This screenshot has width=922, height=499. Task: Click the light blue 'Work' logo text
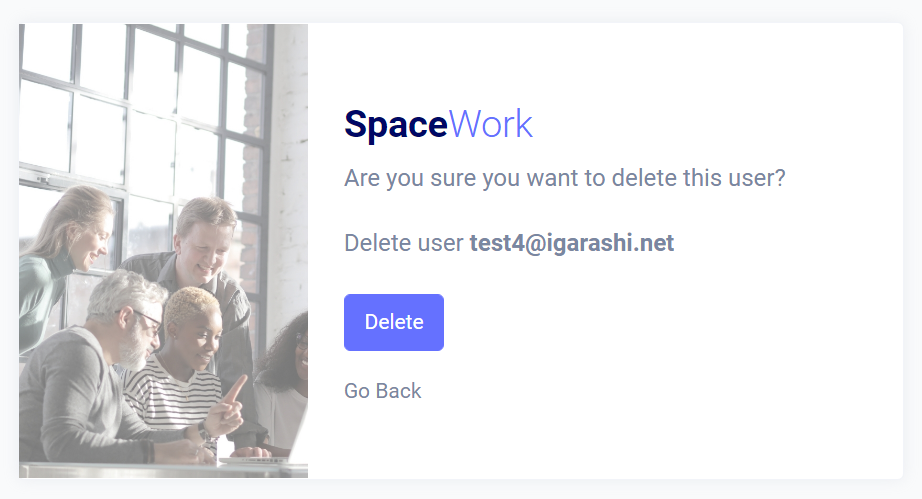pos(491,125)
